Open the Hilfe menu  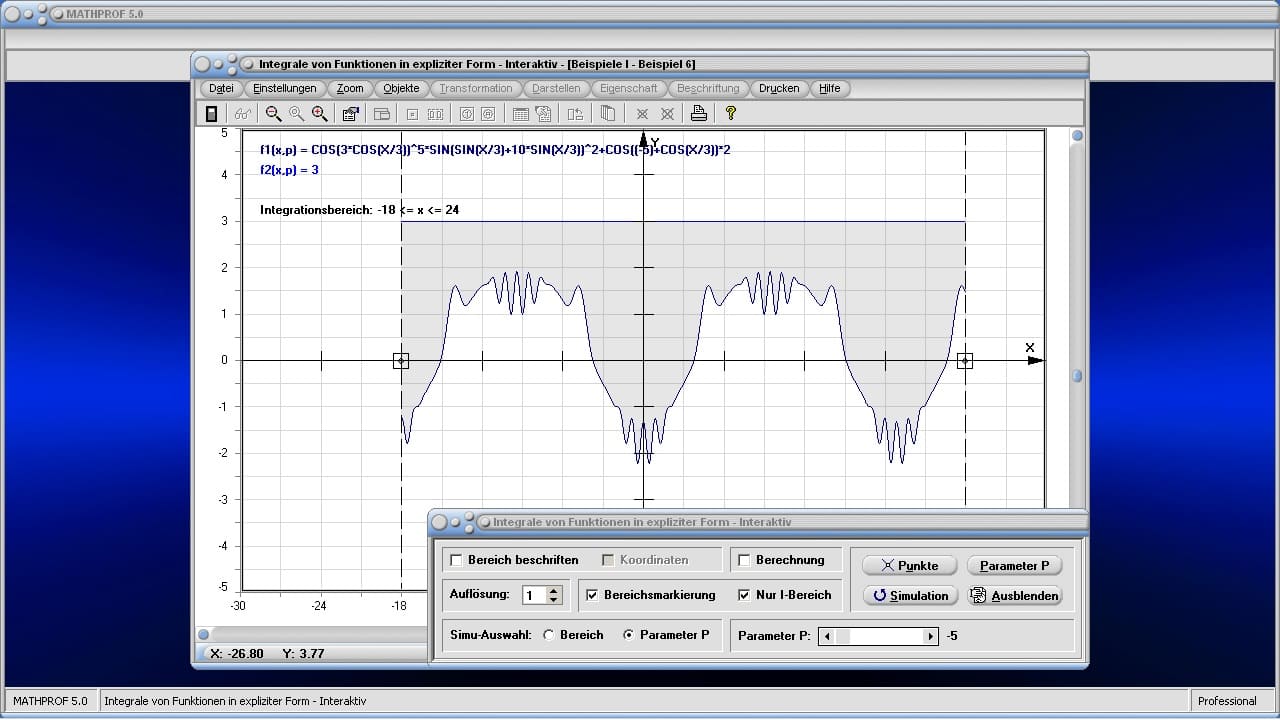(830, 88)
